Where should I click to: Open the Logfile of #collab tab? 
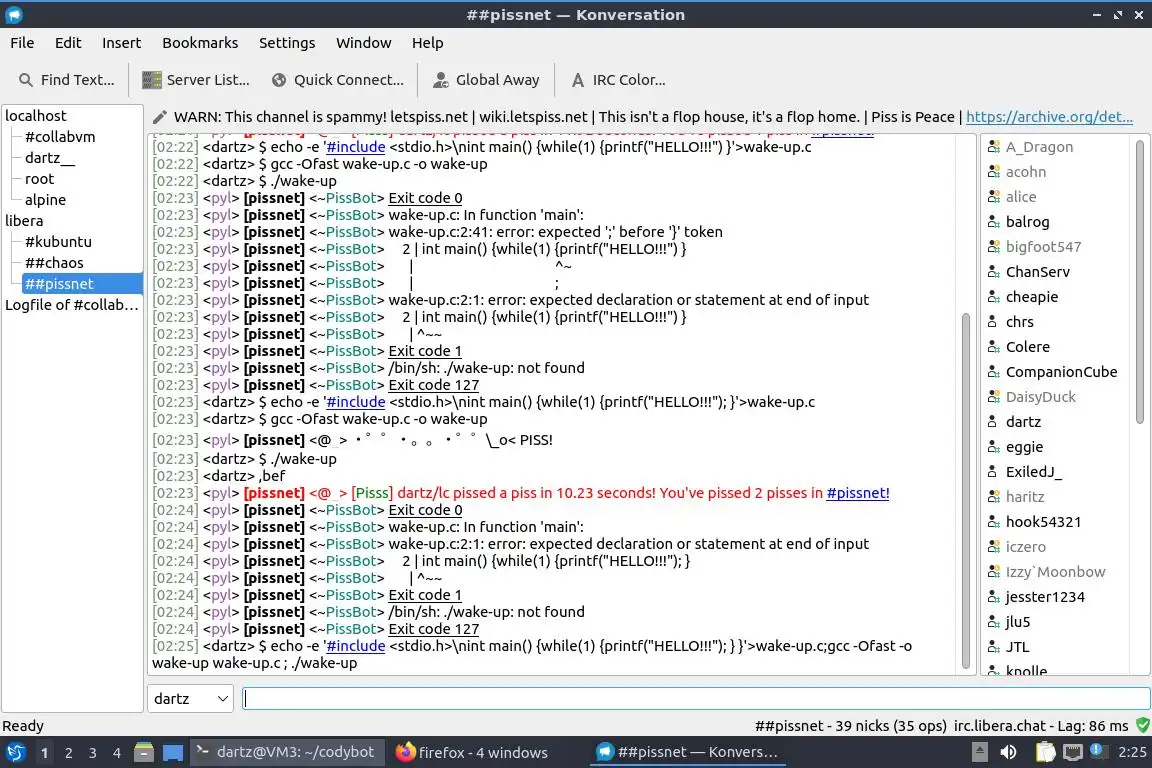coord(72,305)
